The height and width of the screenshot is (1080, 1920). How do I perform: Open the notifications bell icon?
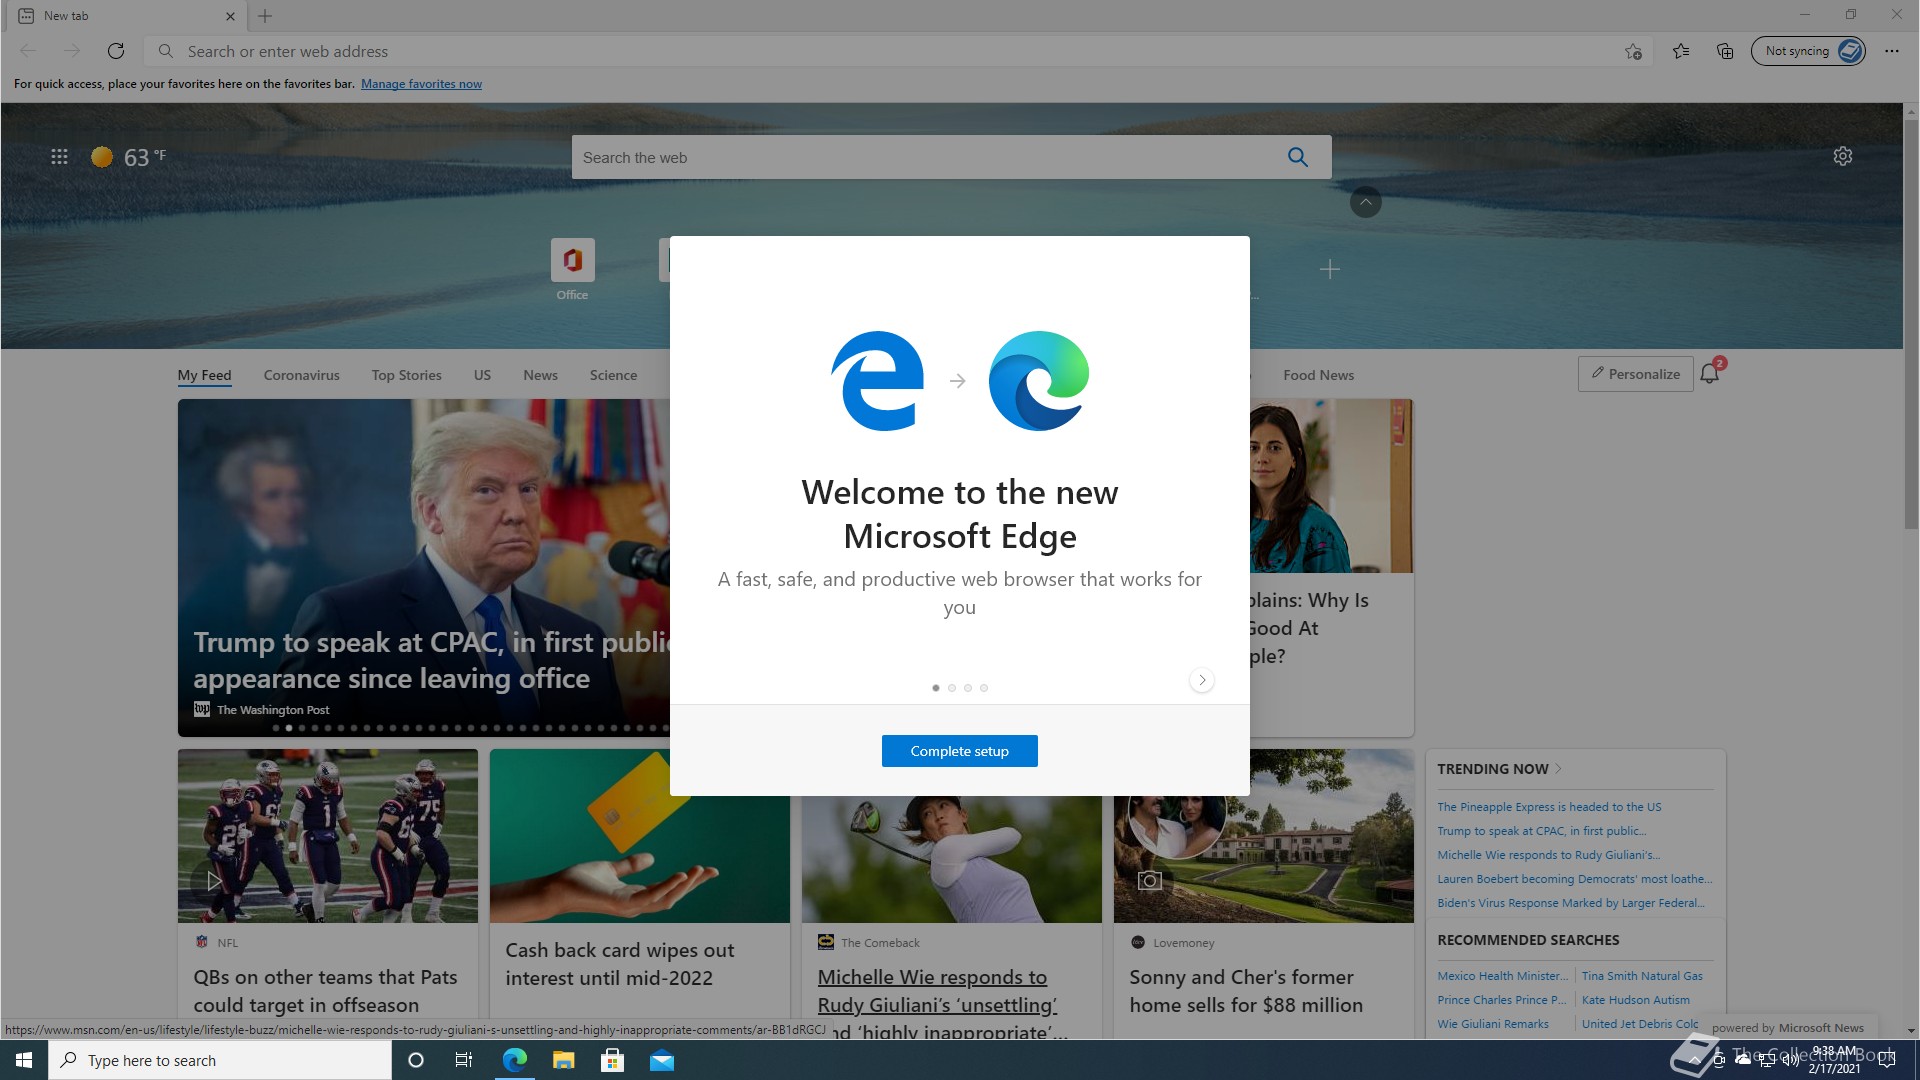tap(1710, 374)
